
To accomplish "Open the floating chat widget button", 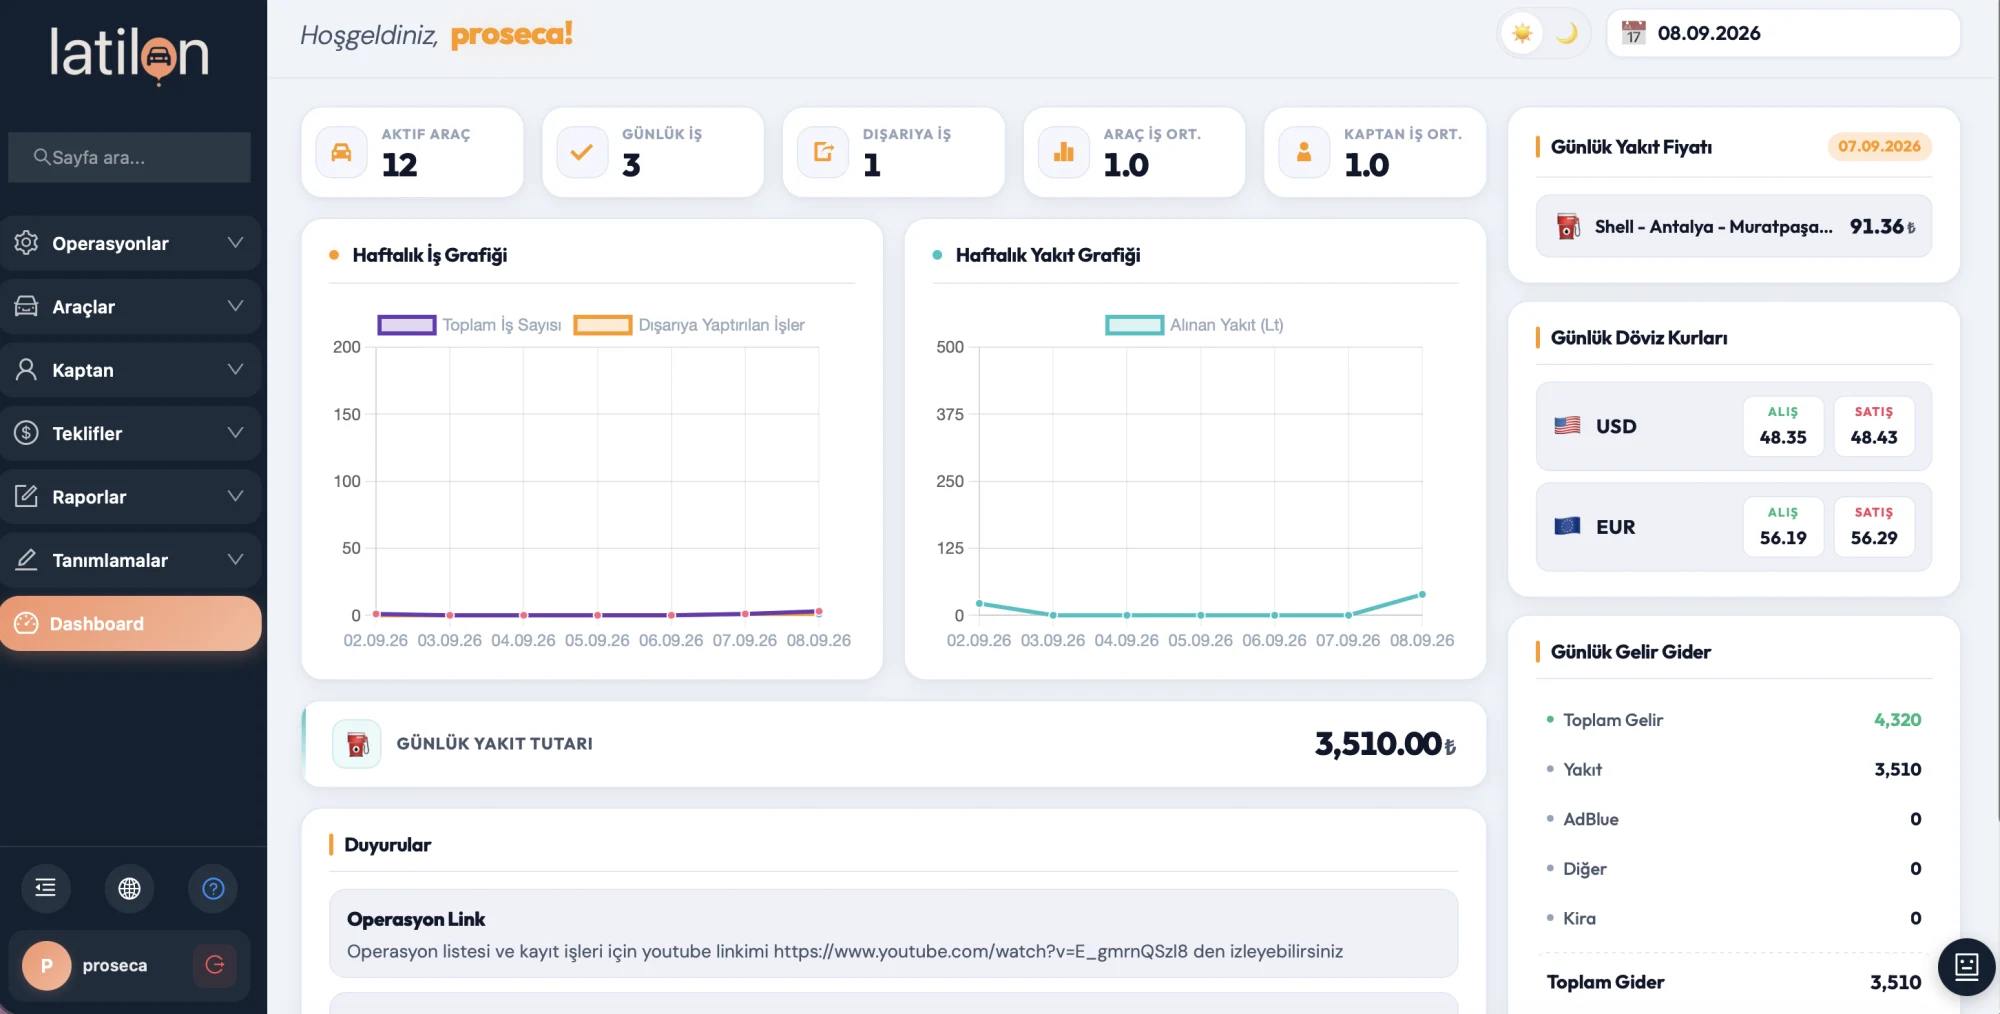I will (x=1966, y=967).
